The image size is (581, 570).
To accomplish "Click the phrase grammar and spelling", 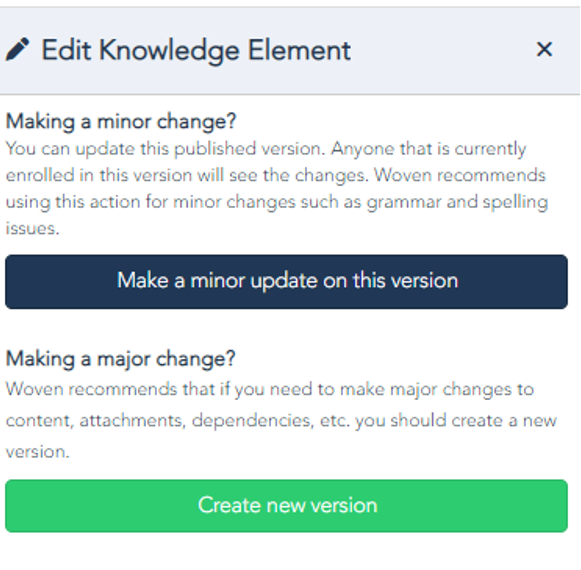I will coord(457,202).
